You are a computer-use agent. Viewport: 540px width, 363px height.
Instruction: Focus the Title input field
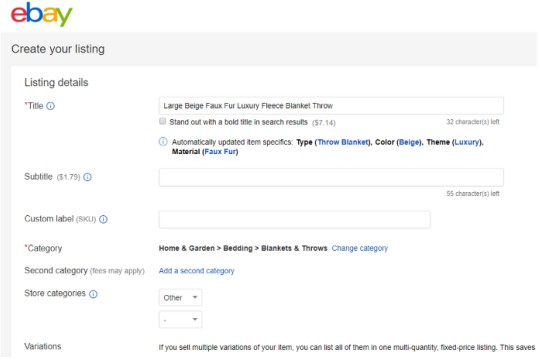tap(331, 106)
